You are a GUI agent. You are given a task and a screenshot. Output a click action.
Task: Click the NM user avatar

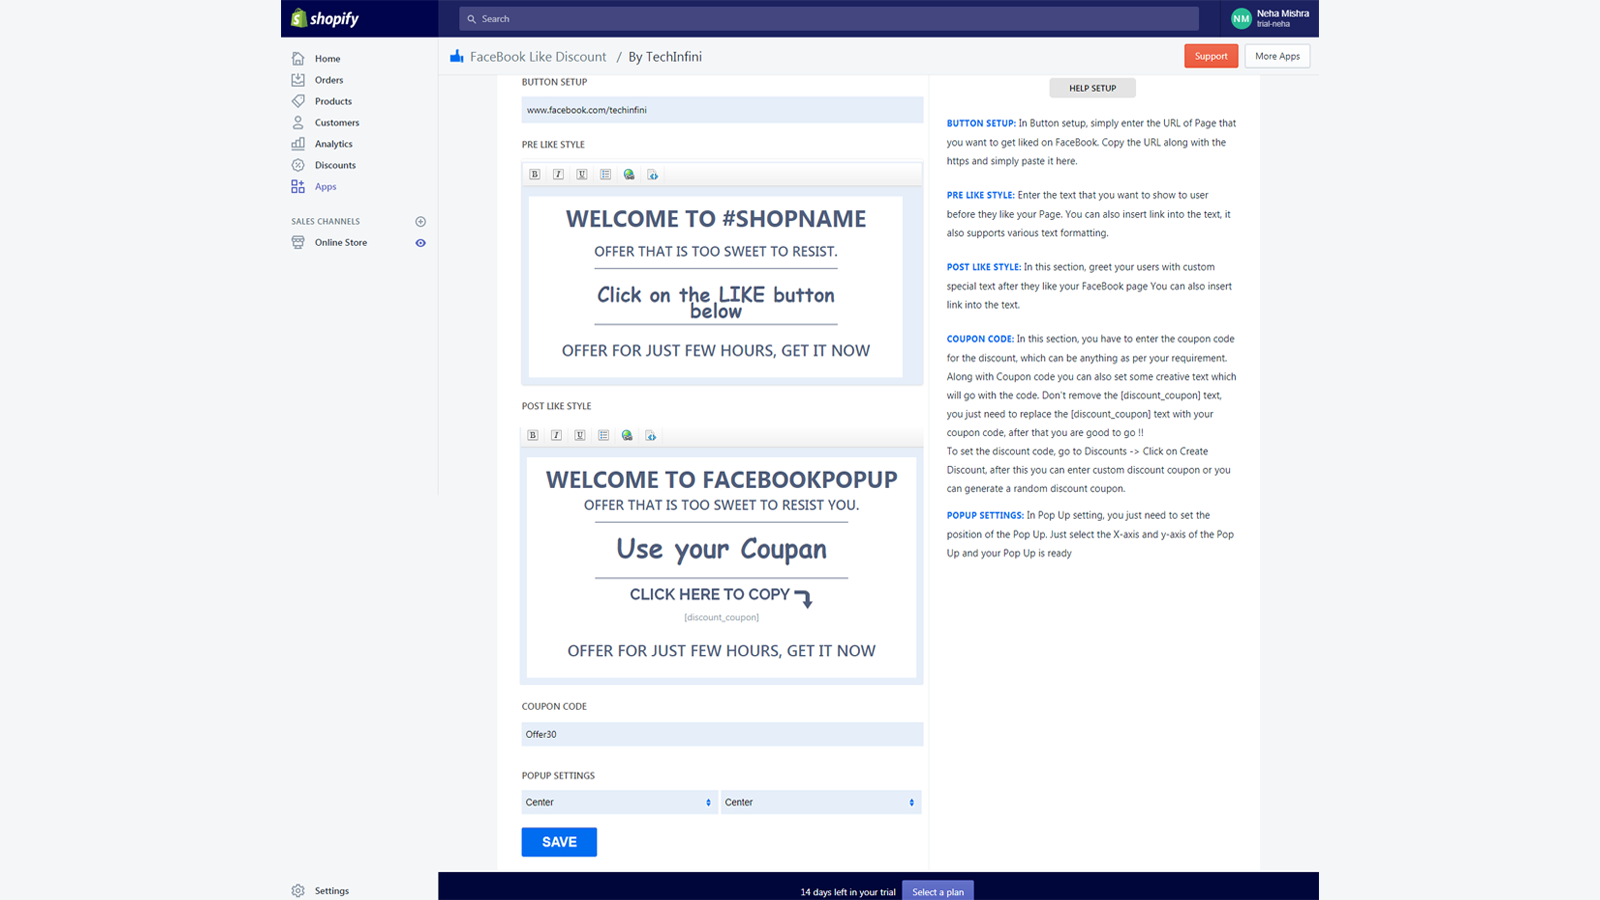click(x=1241, y=18)
